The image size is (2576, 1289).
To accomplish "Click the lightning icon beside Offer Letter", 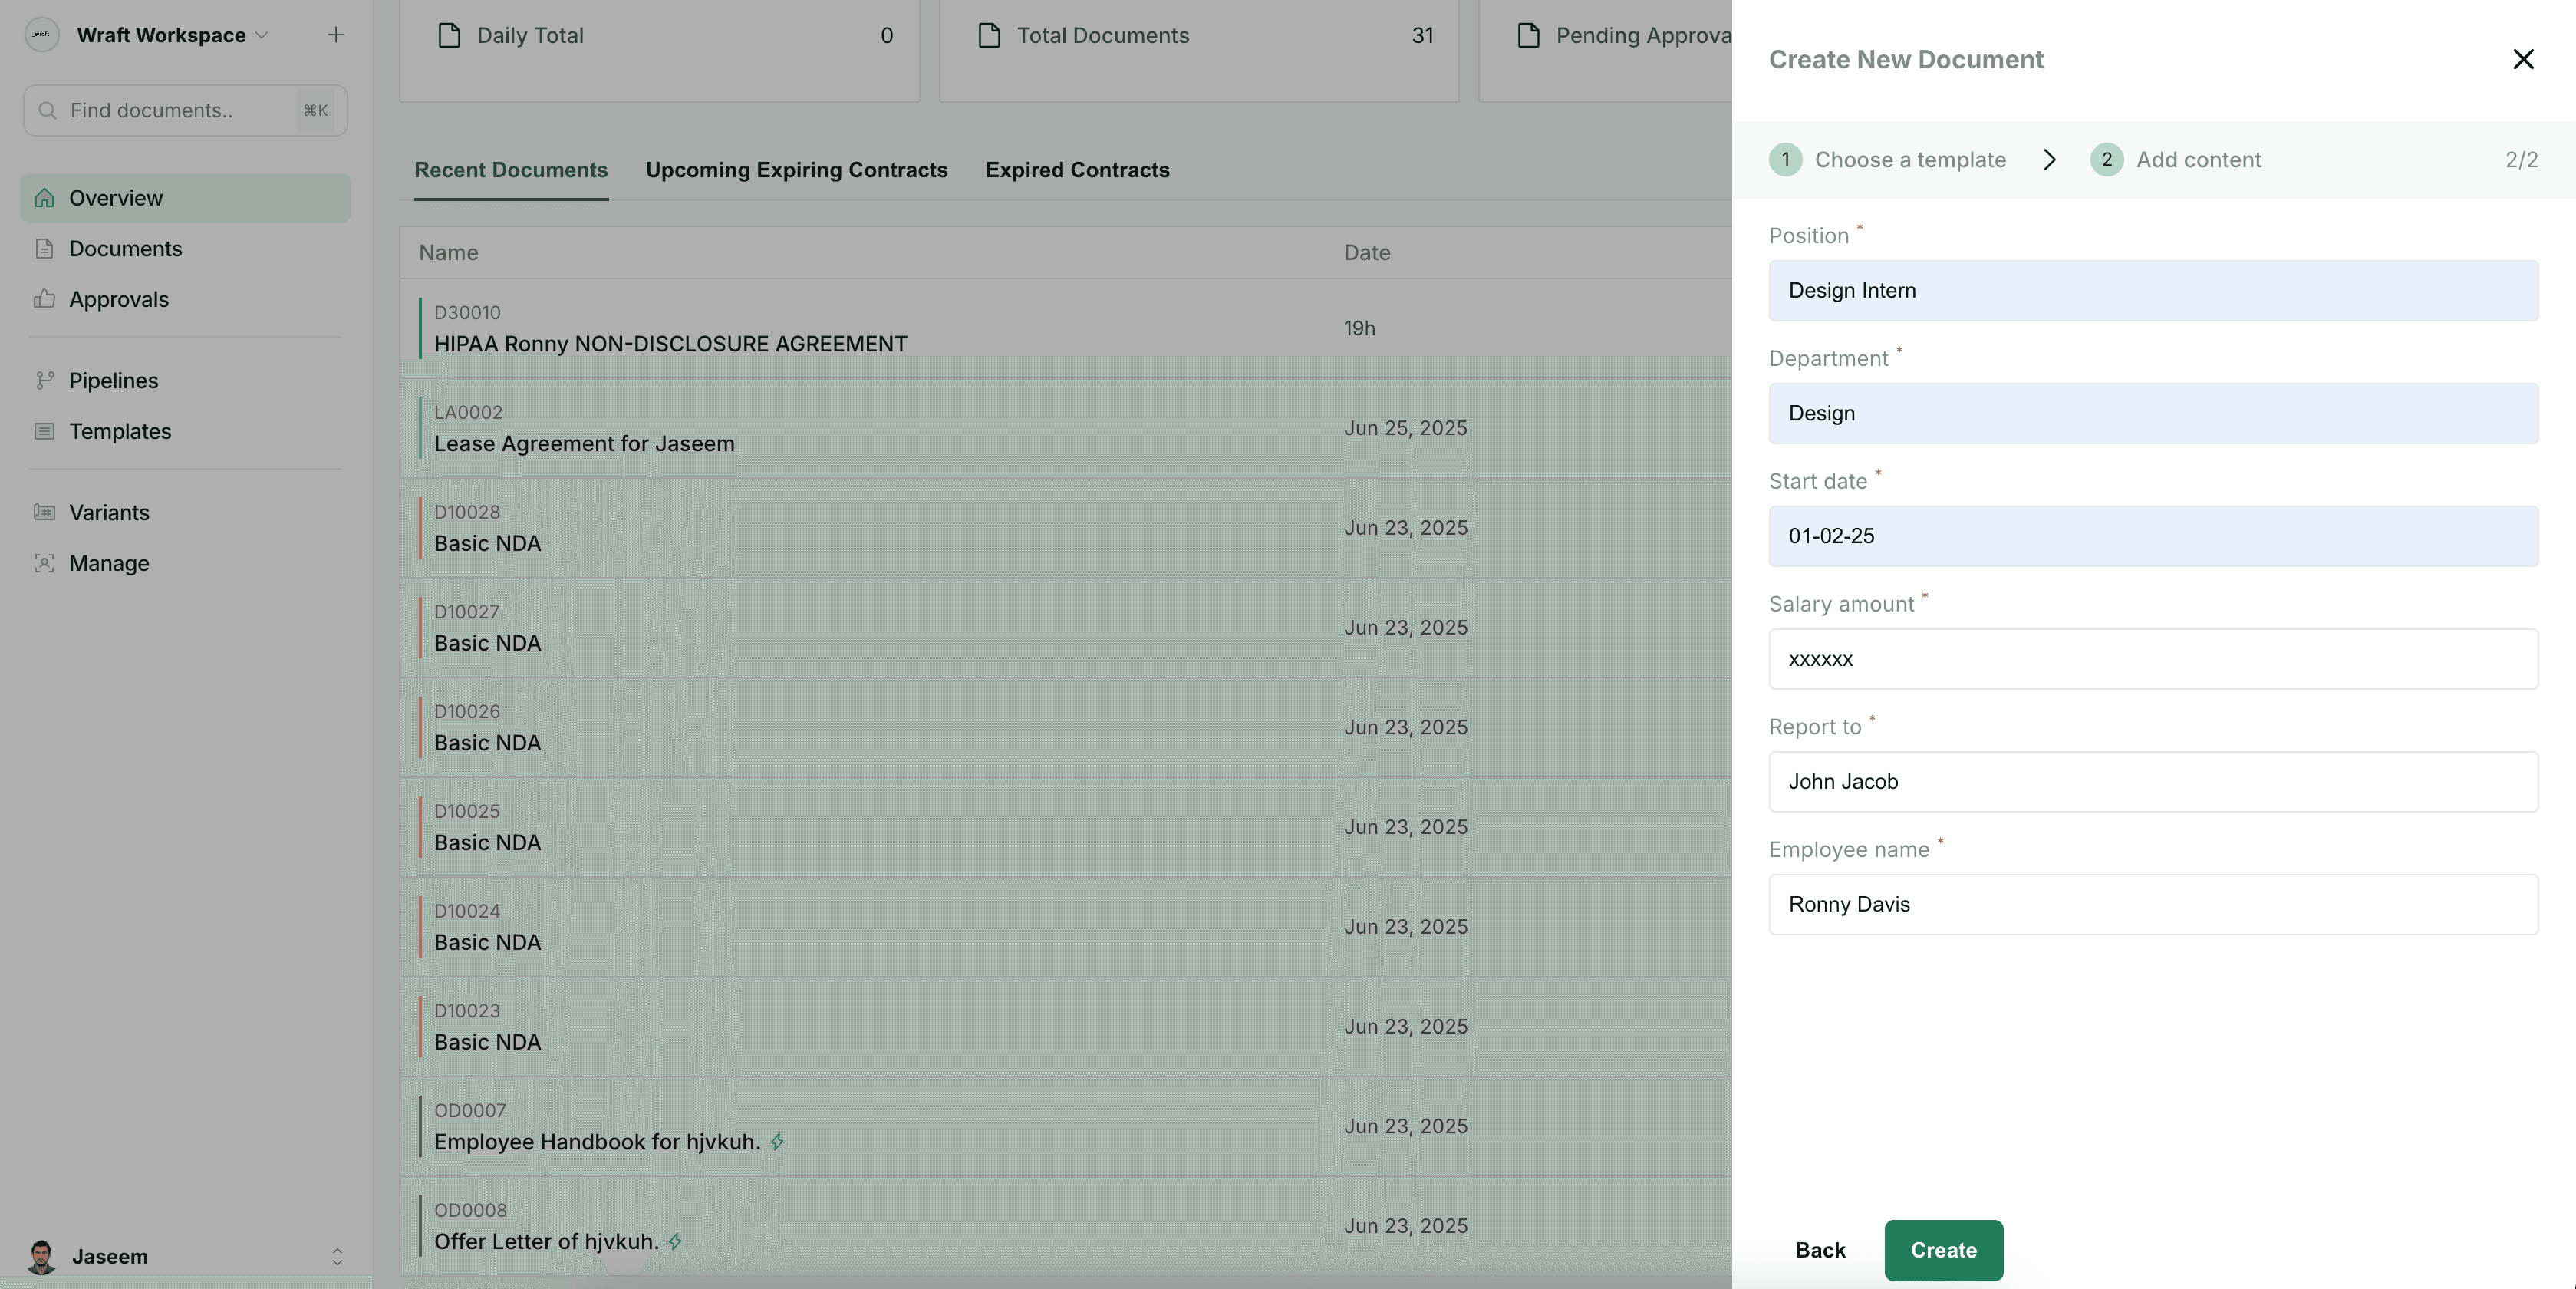I will (x=675, y=1241).
